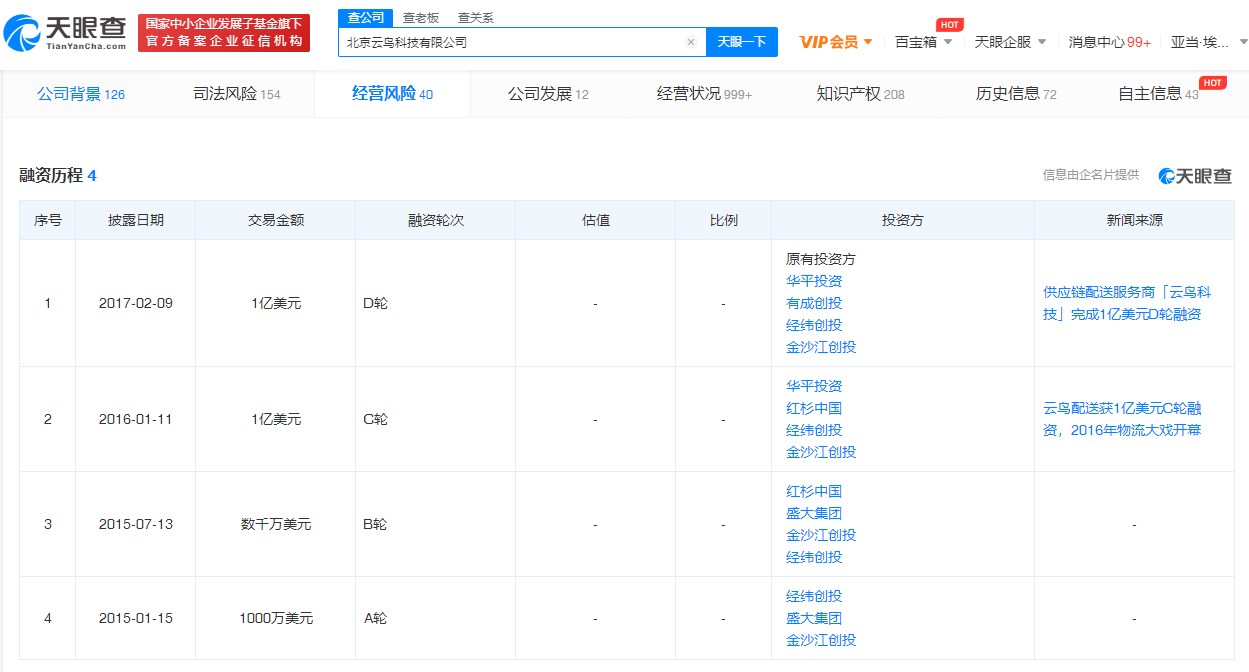The height and width of the screenshot is (672, 1249).
Task: Open 盛大集团 in the A轮 row
Action: coord(814,618)
